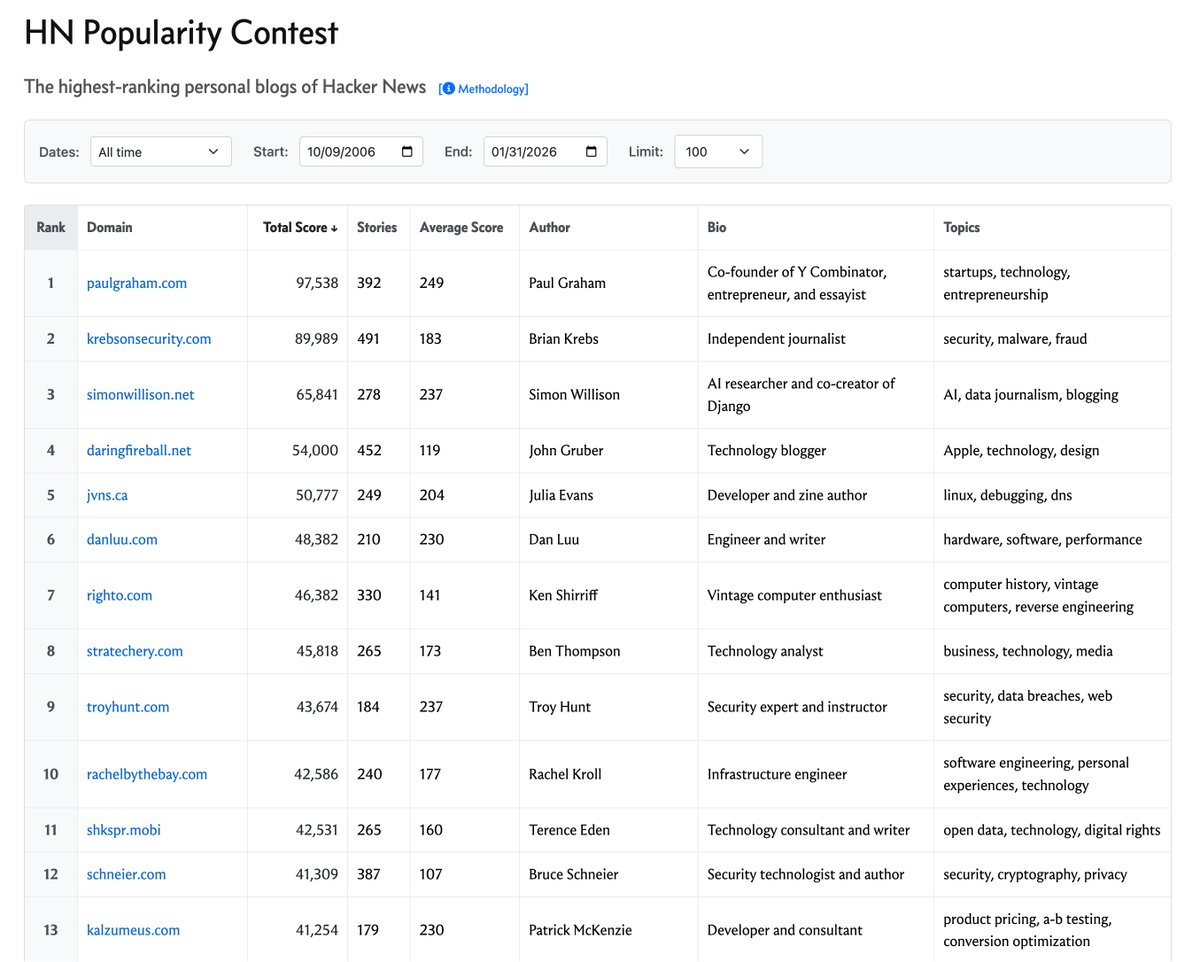Open schneier.com domain link
This screenshot has height=962, width=1200.
127,875
